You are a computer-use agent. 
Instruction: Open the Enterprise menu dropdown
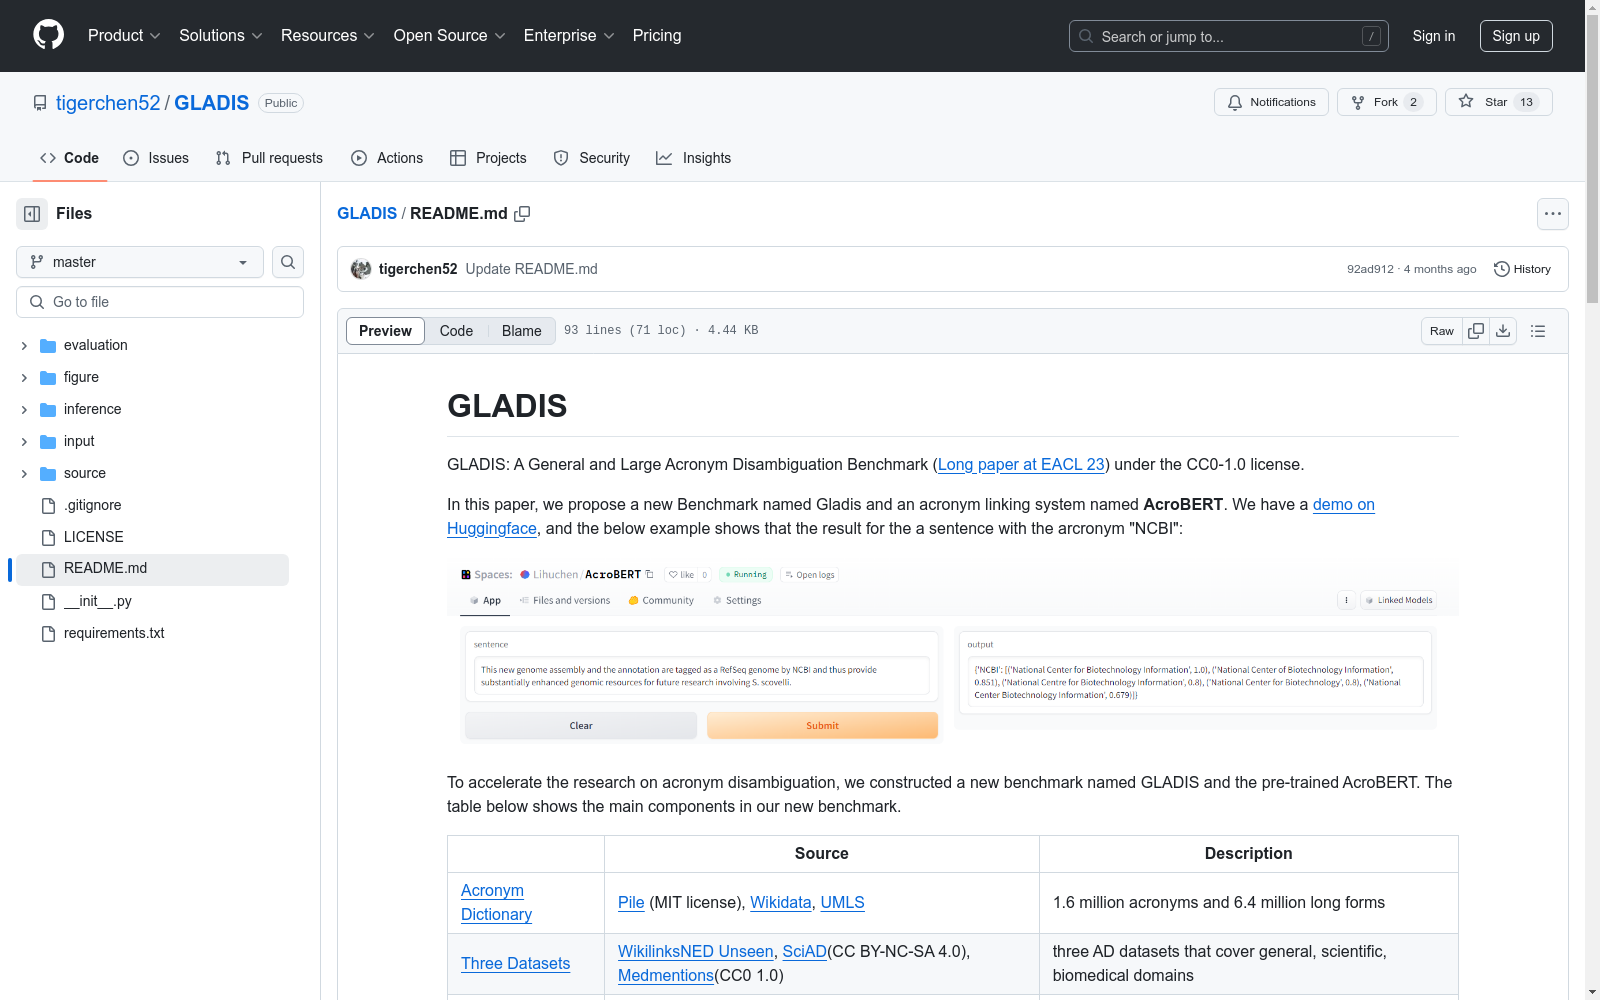(x=569, y=35)
